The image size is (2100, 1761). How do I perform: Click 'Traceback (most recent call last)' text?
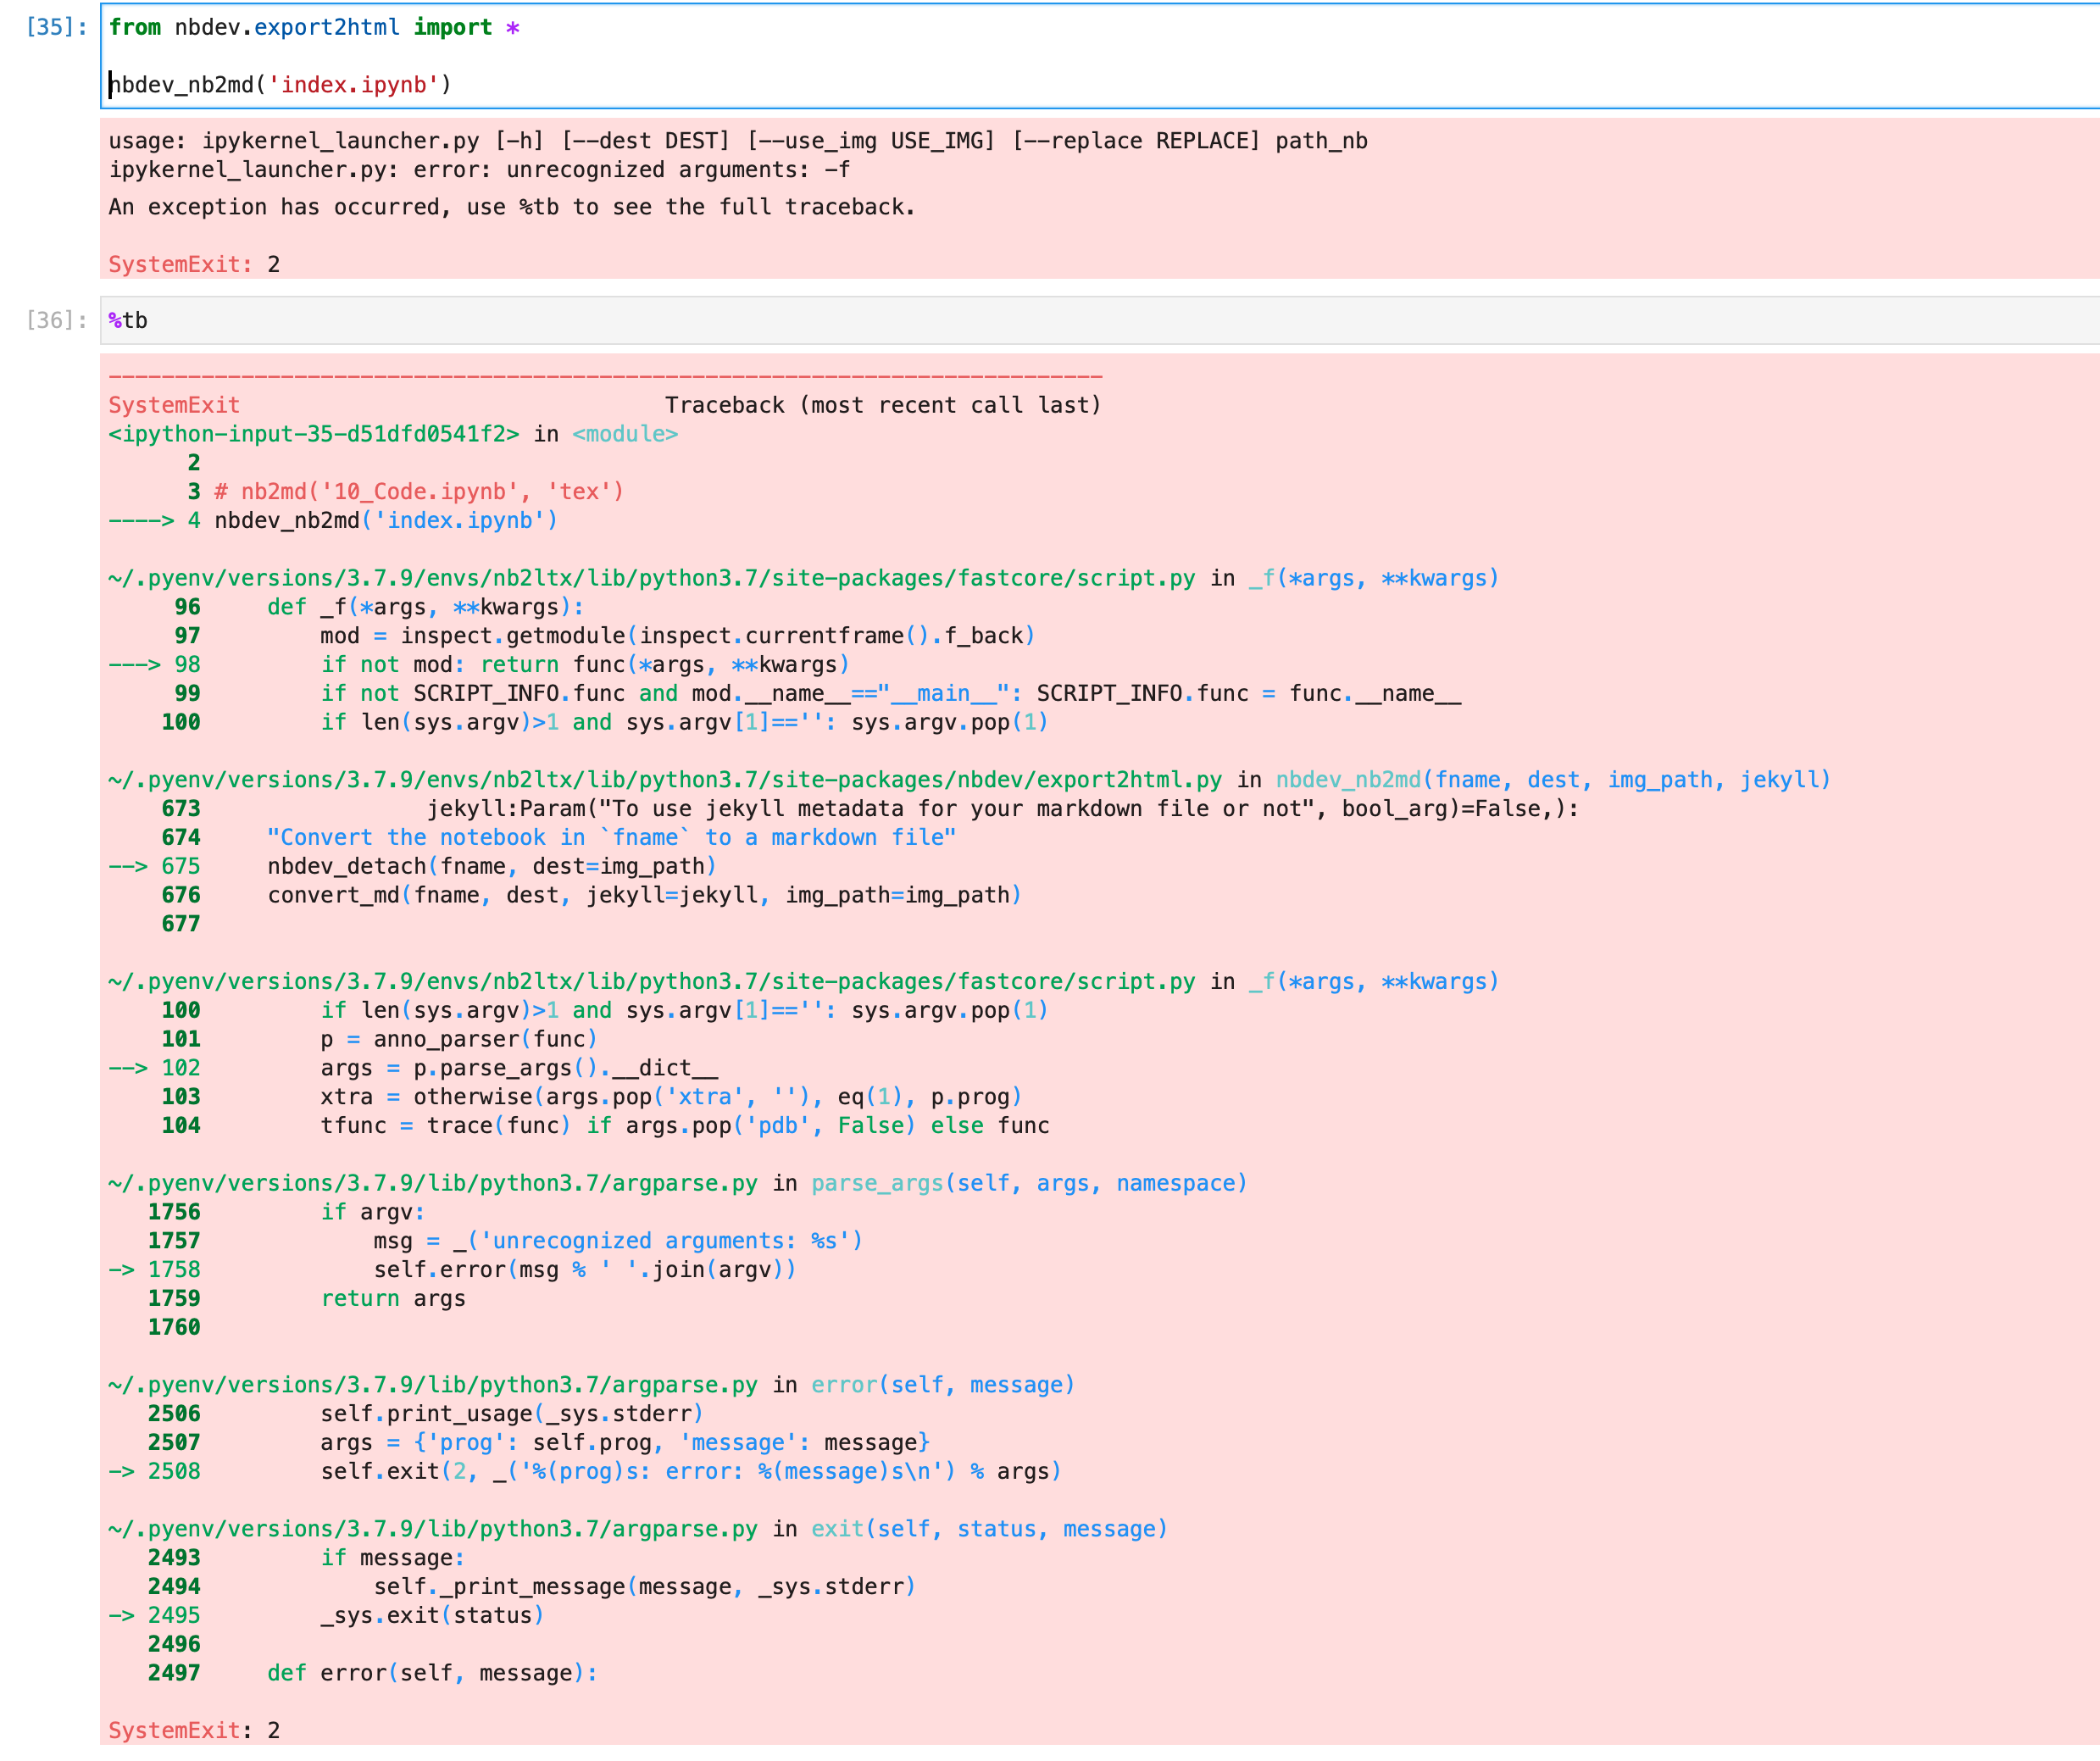pos(883,405)
